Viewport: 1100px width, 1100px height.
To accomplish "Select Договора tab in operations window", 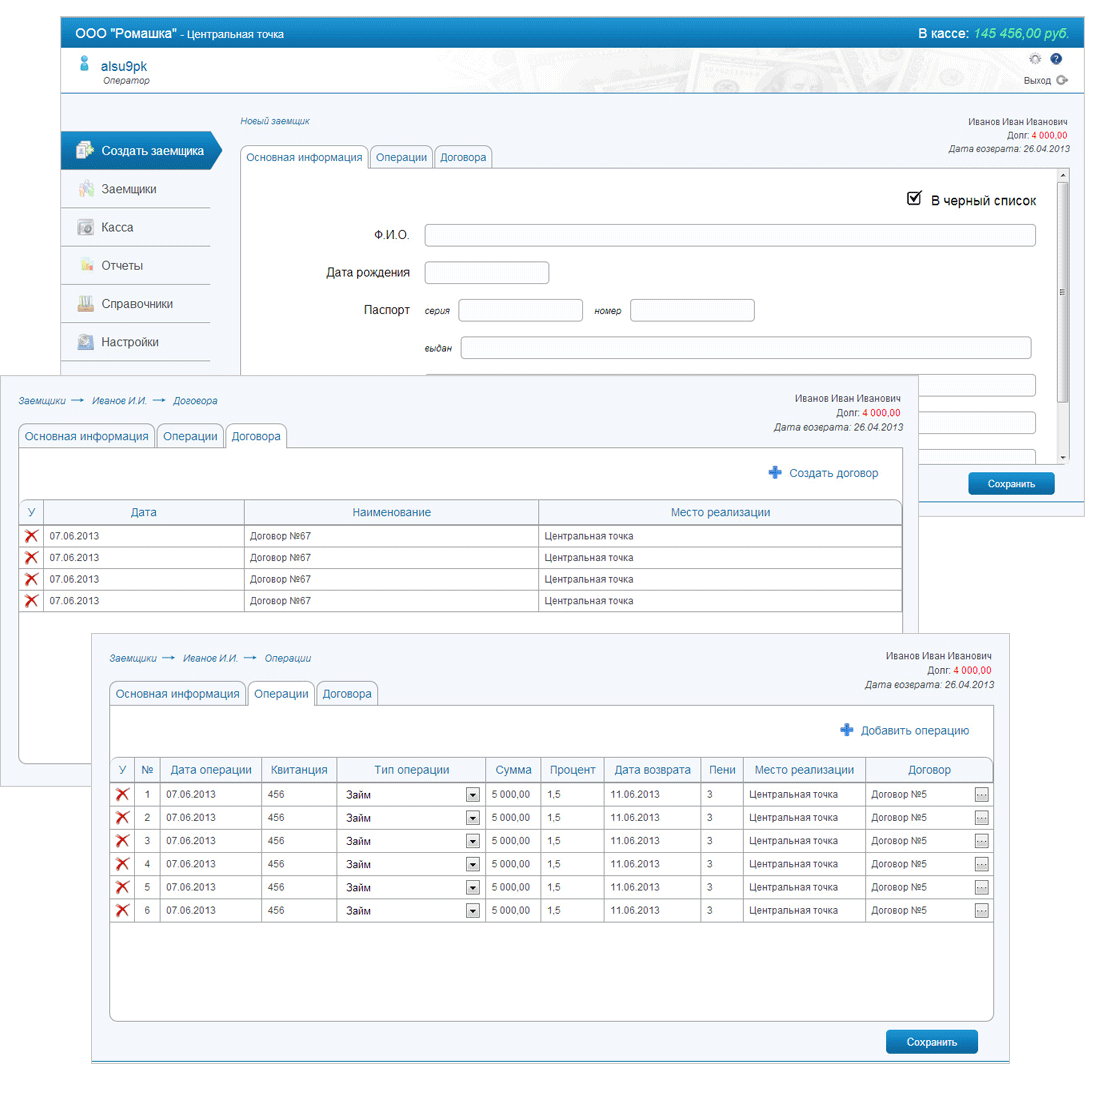I will [347, 694].
